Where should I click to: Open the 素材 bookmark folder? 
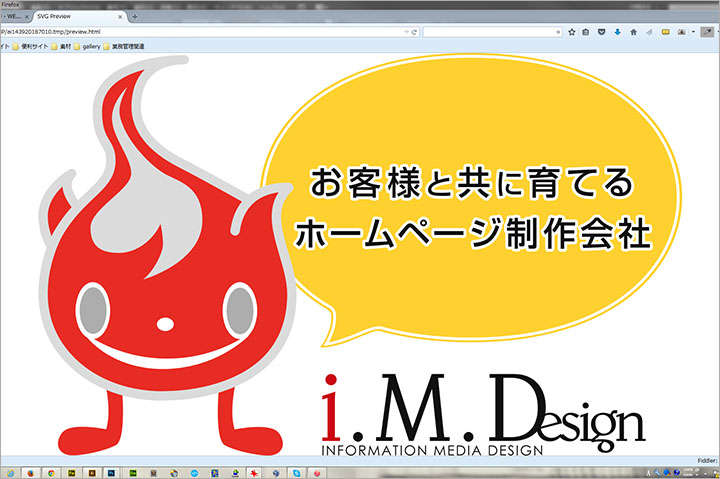click(61, 46)
